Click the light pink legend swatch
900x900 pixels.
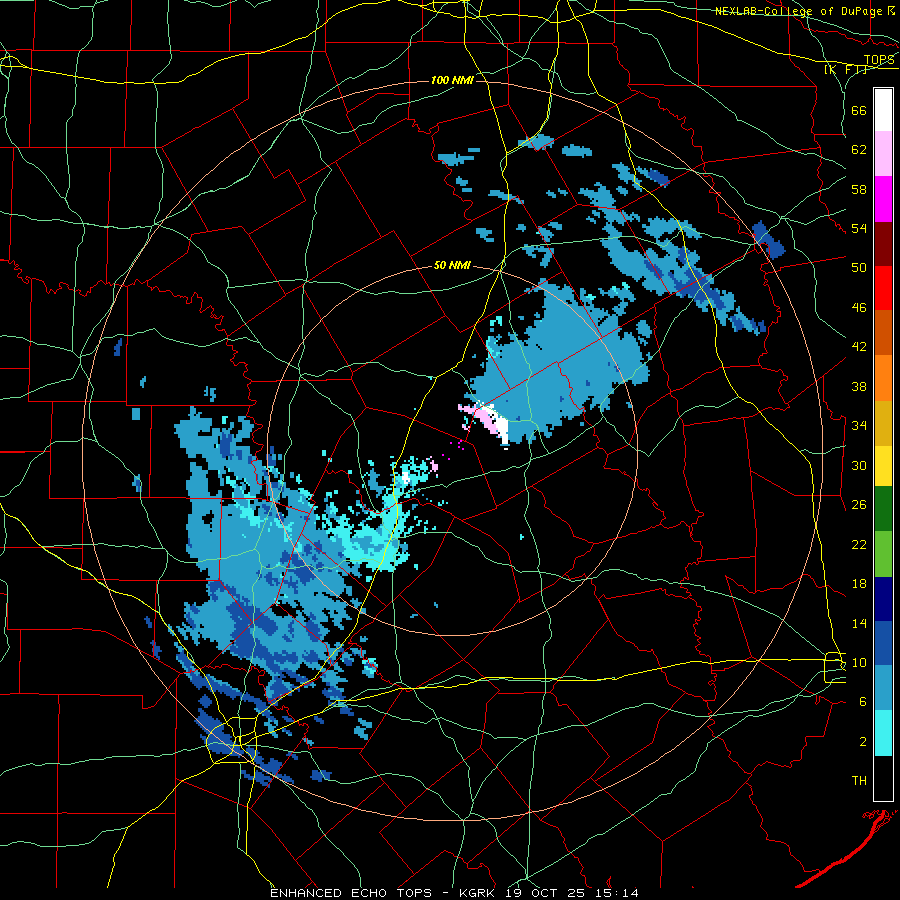pos(883,154)
